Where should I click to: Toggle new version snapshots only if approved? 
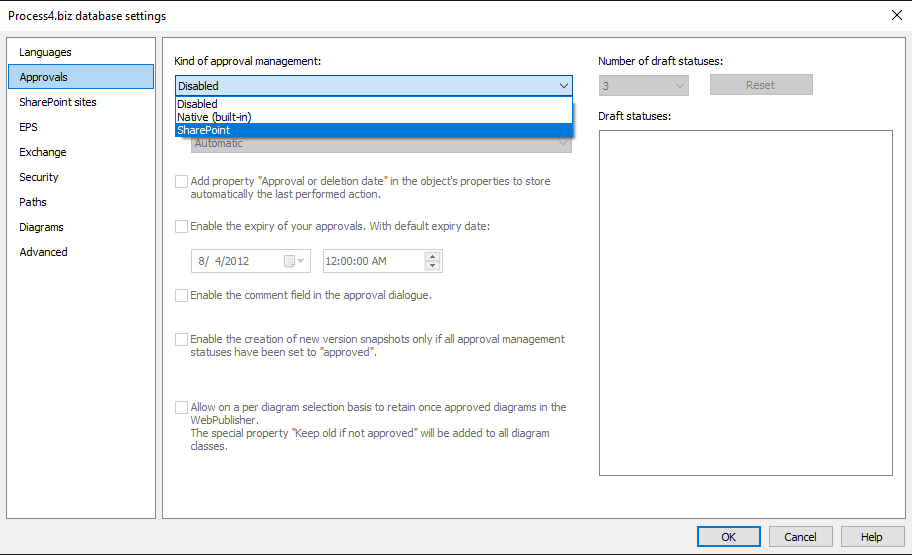tap(181, 339)
